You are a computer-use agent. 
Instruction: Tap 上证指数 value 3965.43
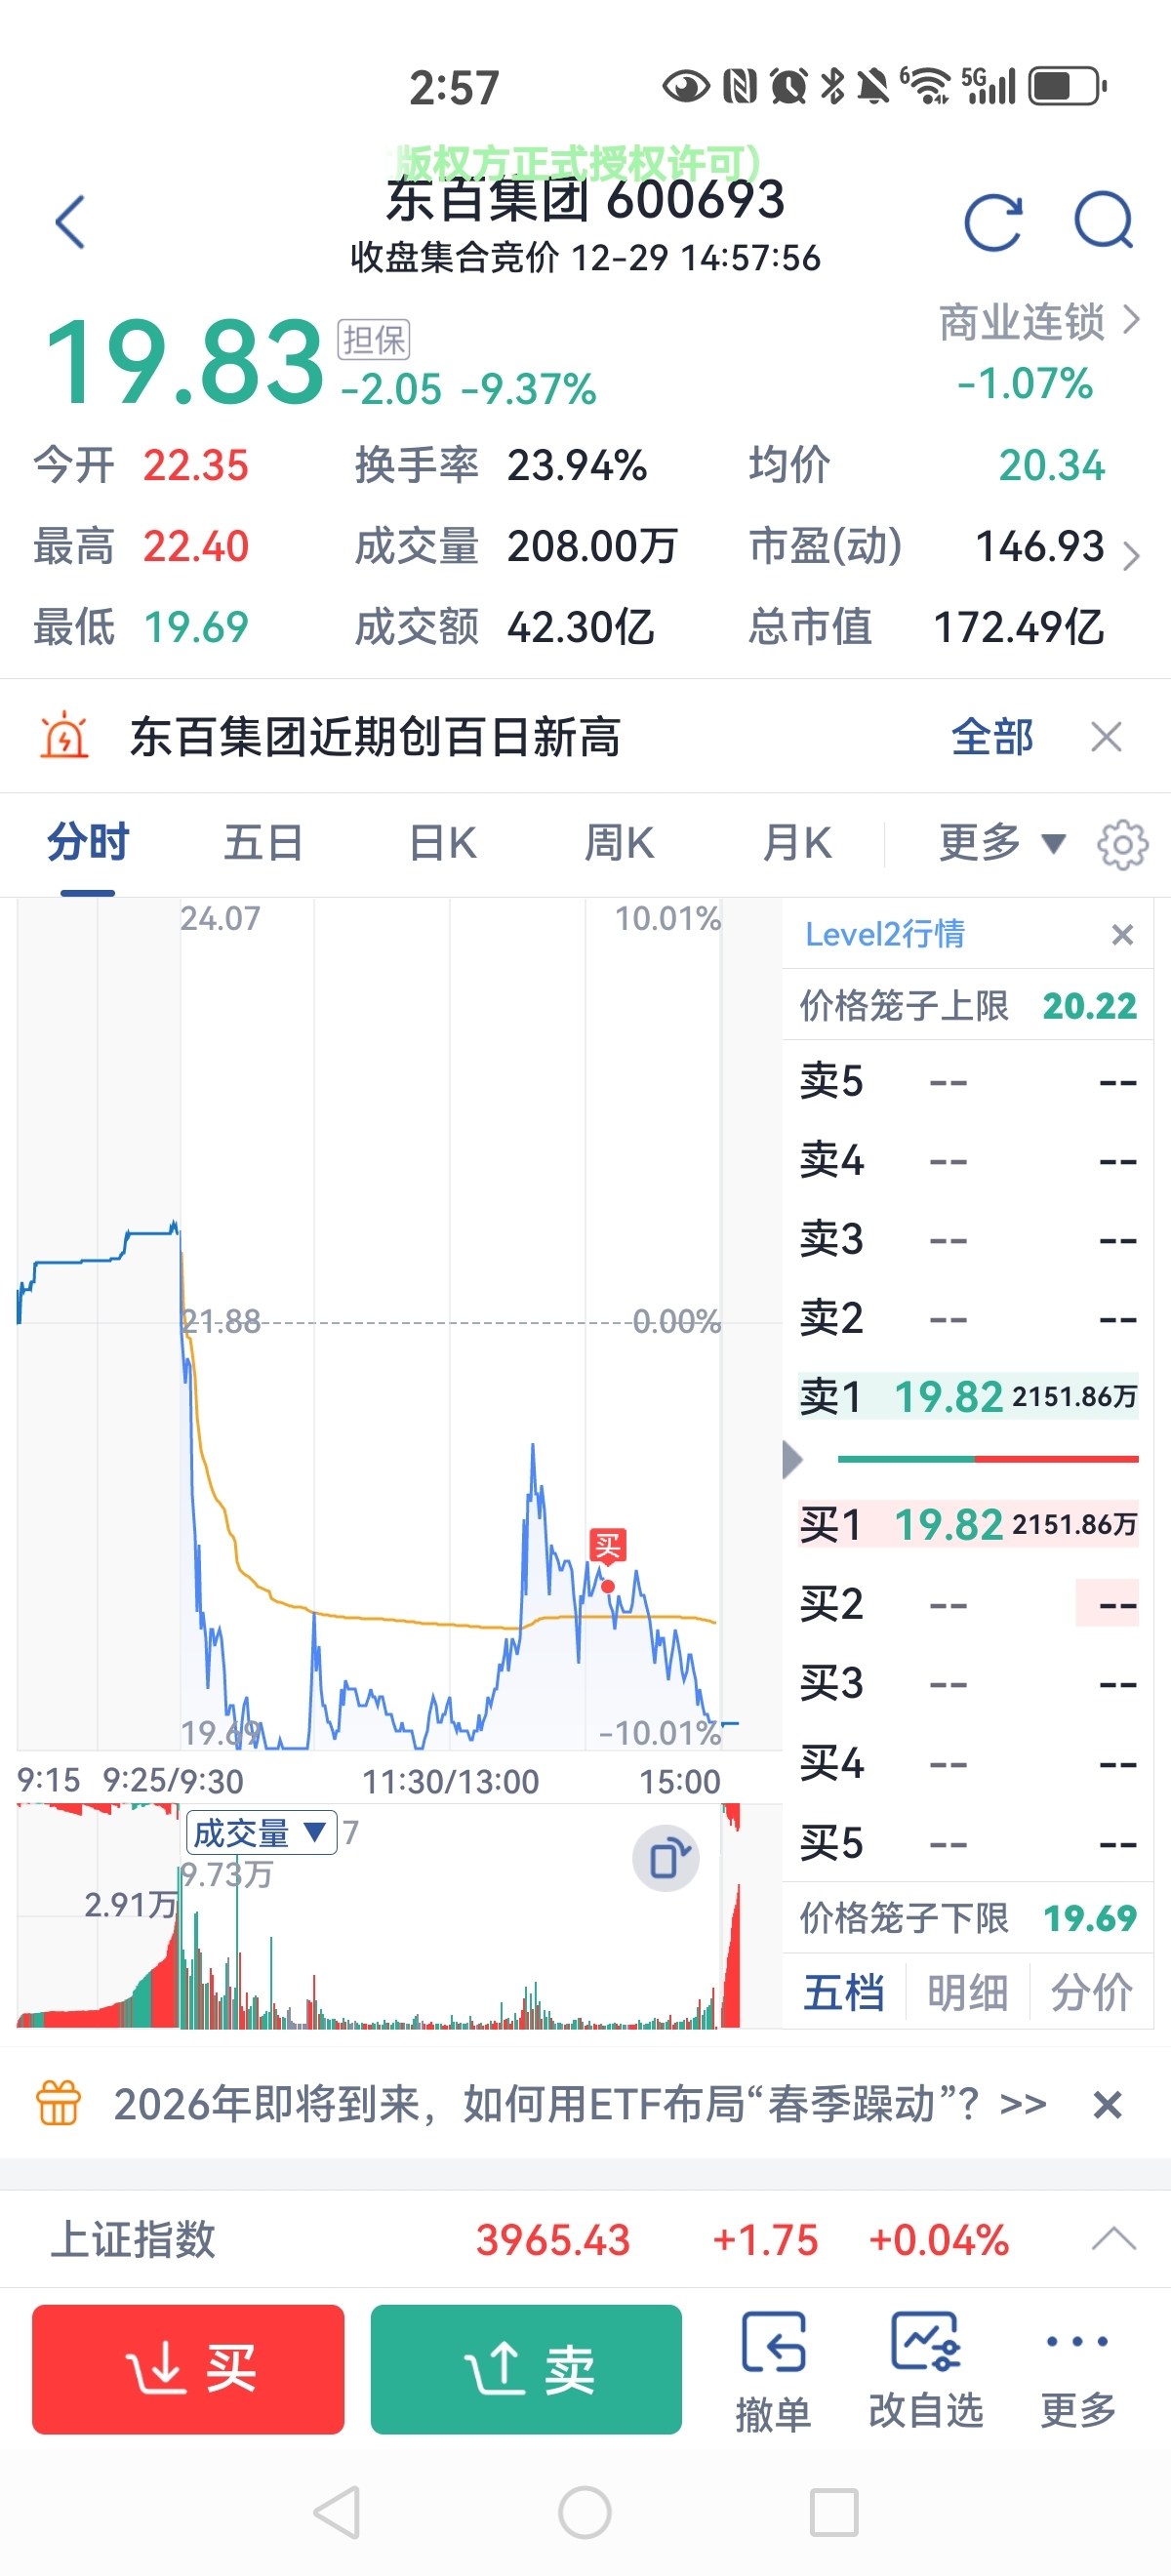tap(553, 2239)
